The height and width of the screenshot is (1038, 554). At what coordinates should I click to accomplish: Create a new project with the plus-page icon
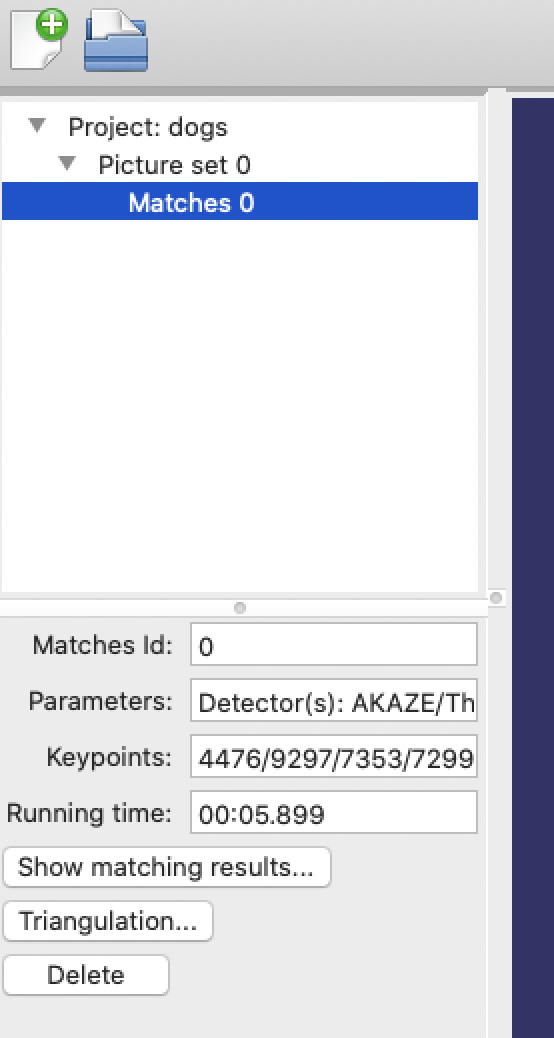(x=38, y=41)
